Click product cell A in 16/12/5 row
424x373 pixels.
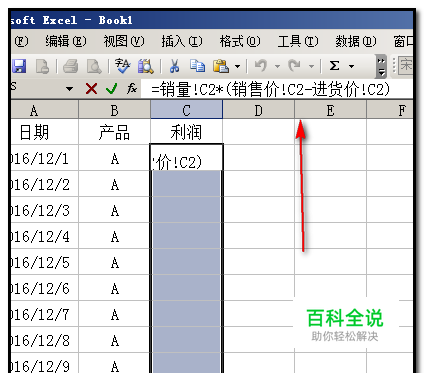[114, 262]
